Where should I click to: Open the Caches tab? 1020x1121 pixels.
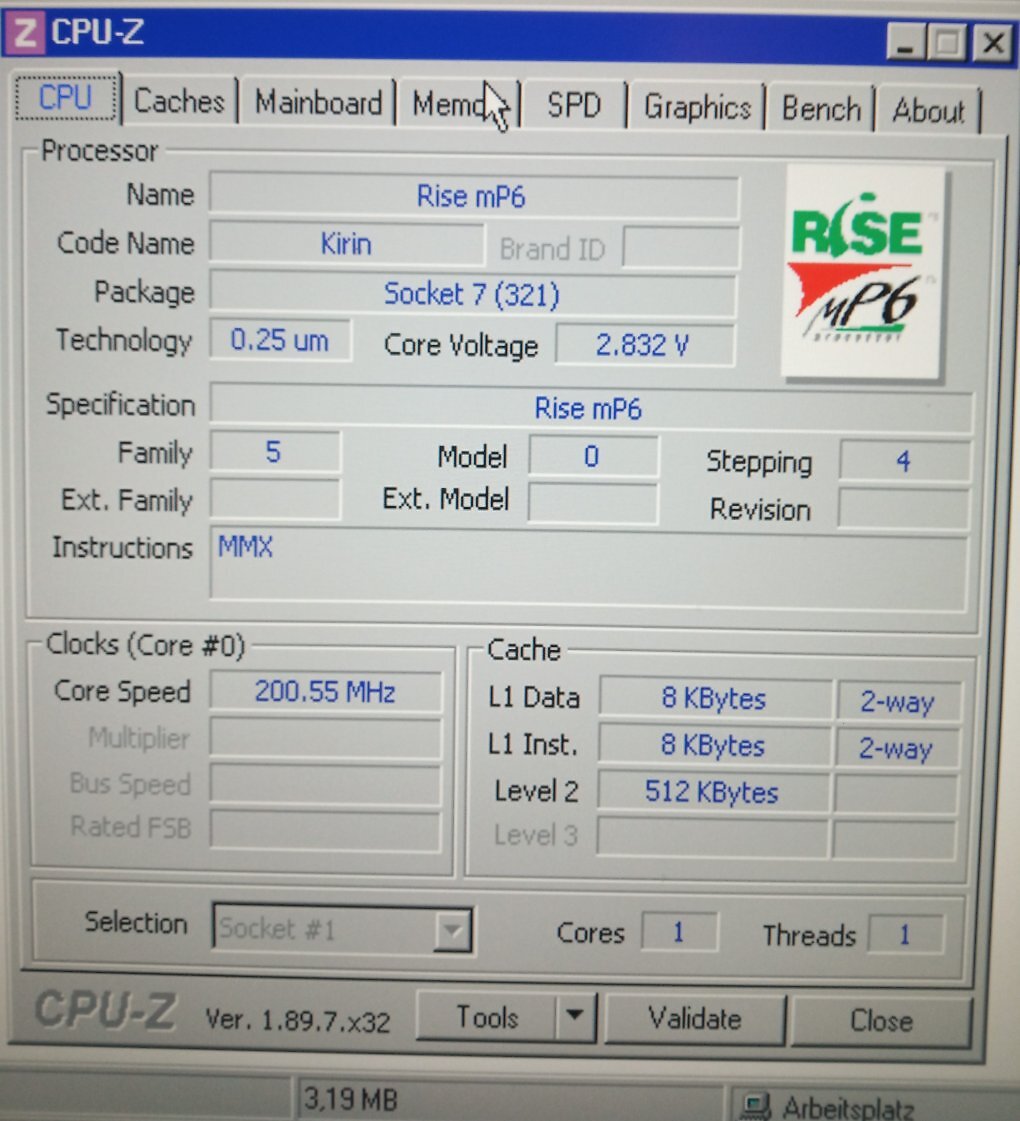click(179, 101)
